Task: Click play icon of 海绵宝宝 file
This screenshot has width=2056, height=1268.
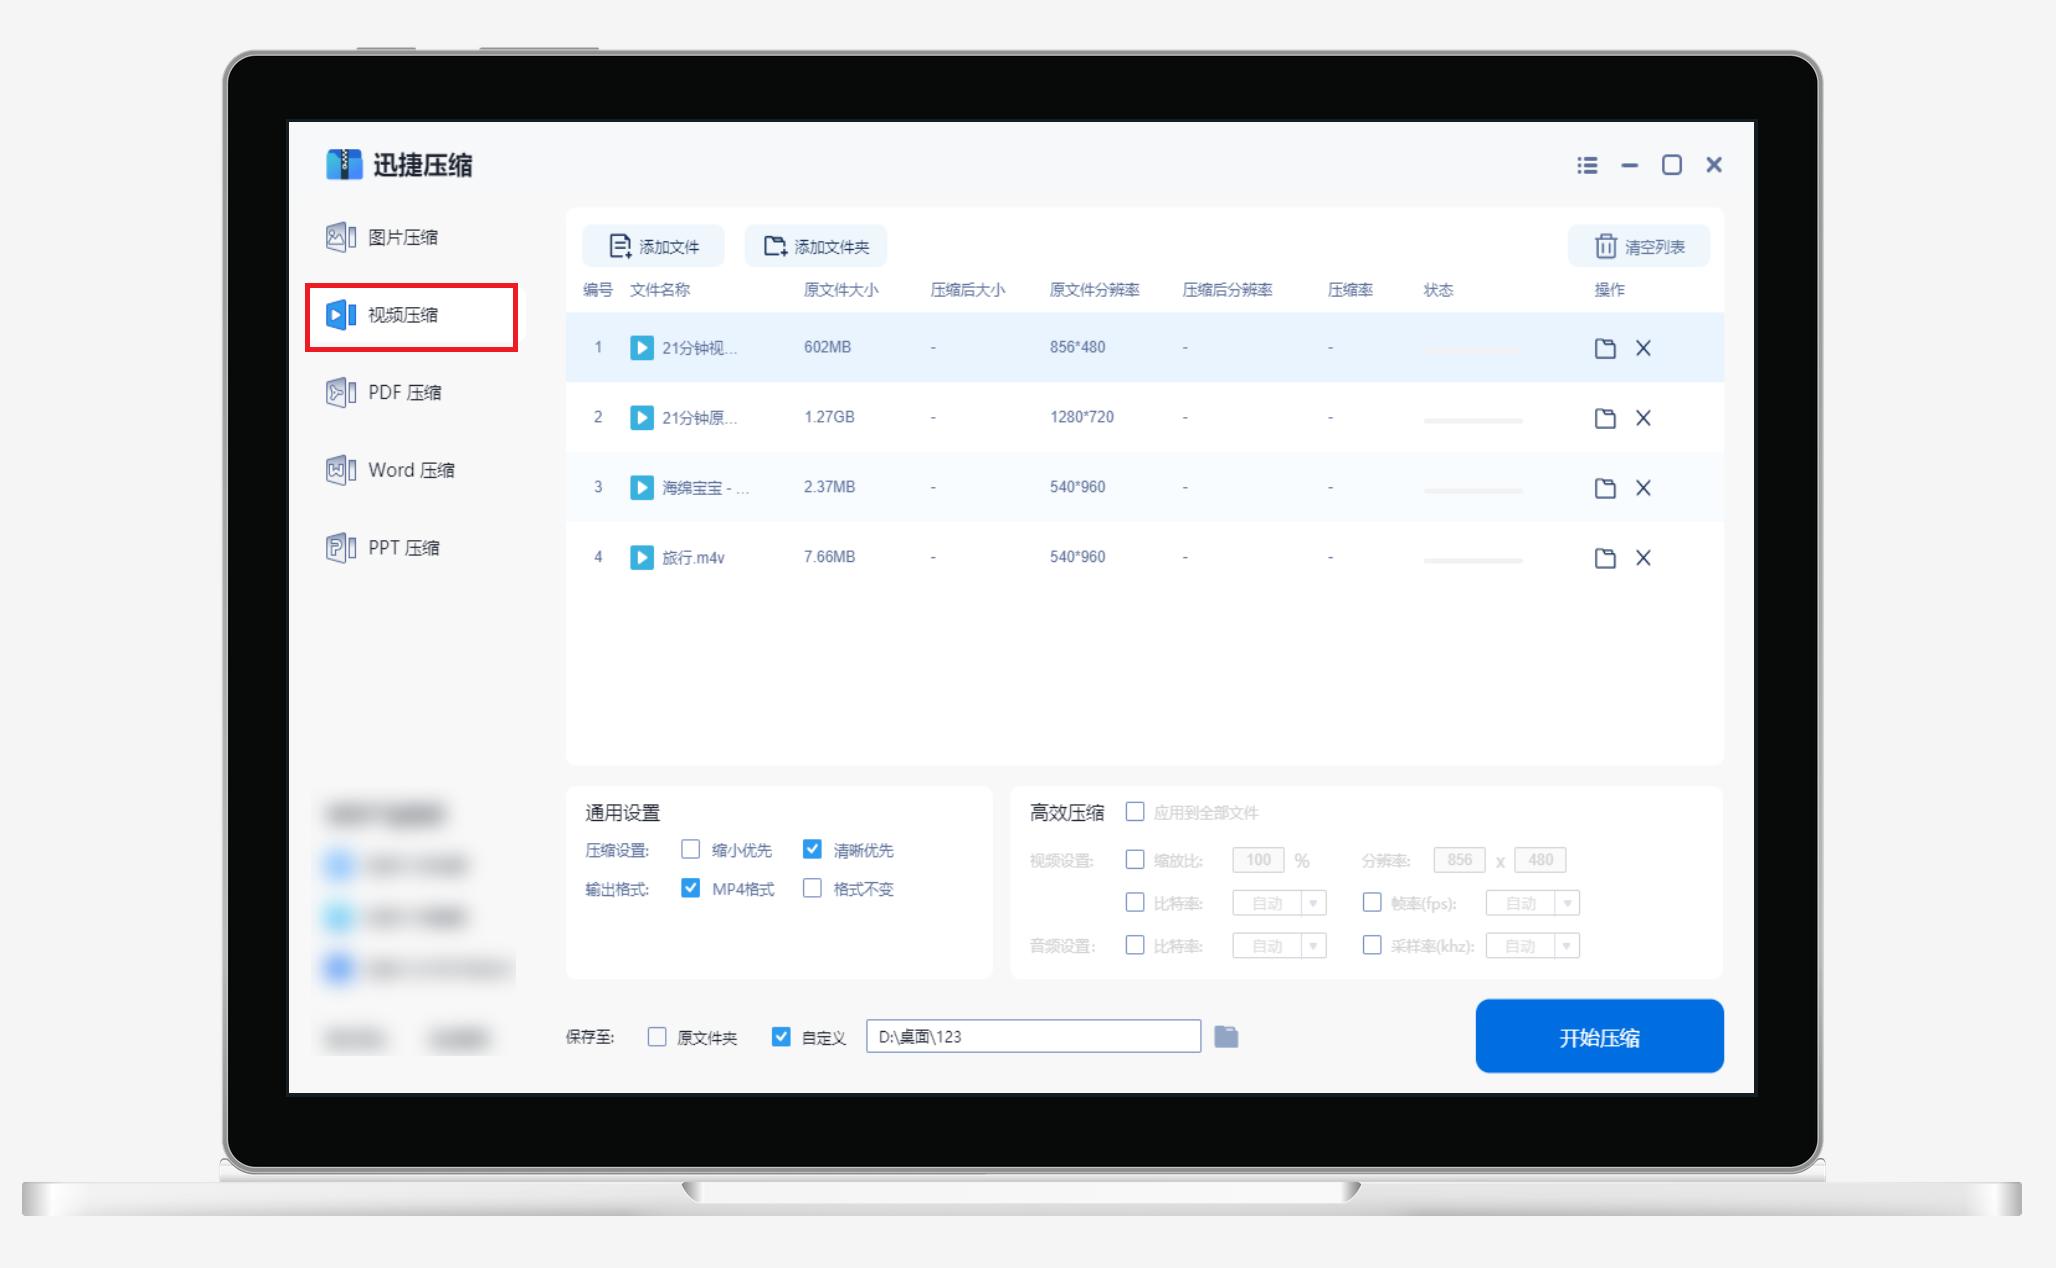Action: [x=641, y=488]
